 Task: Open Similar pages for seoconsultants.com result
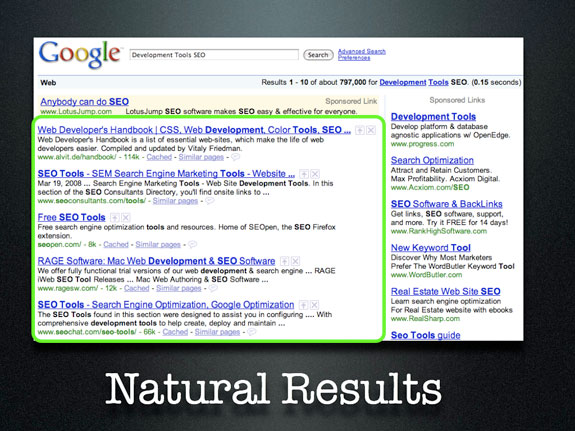(x=175, y=201)
